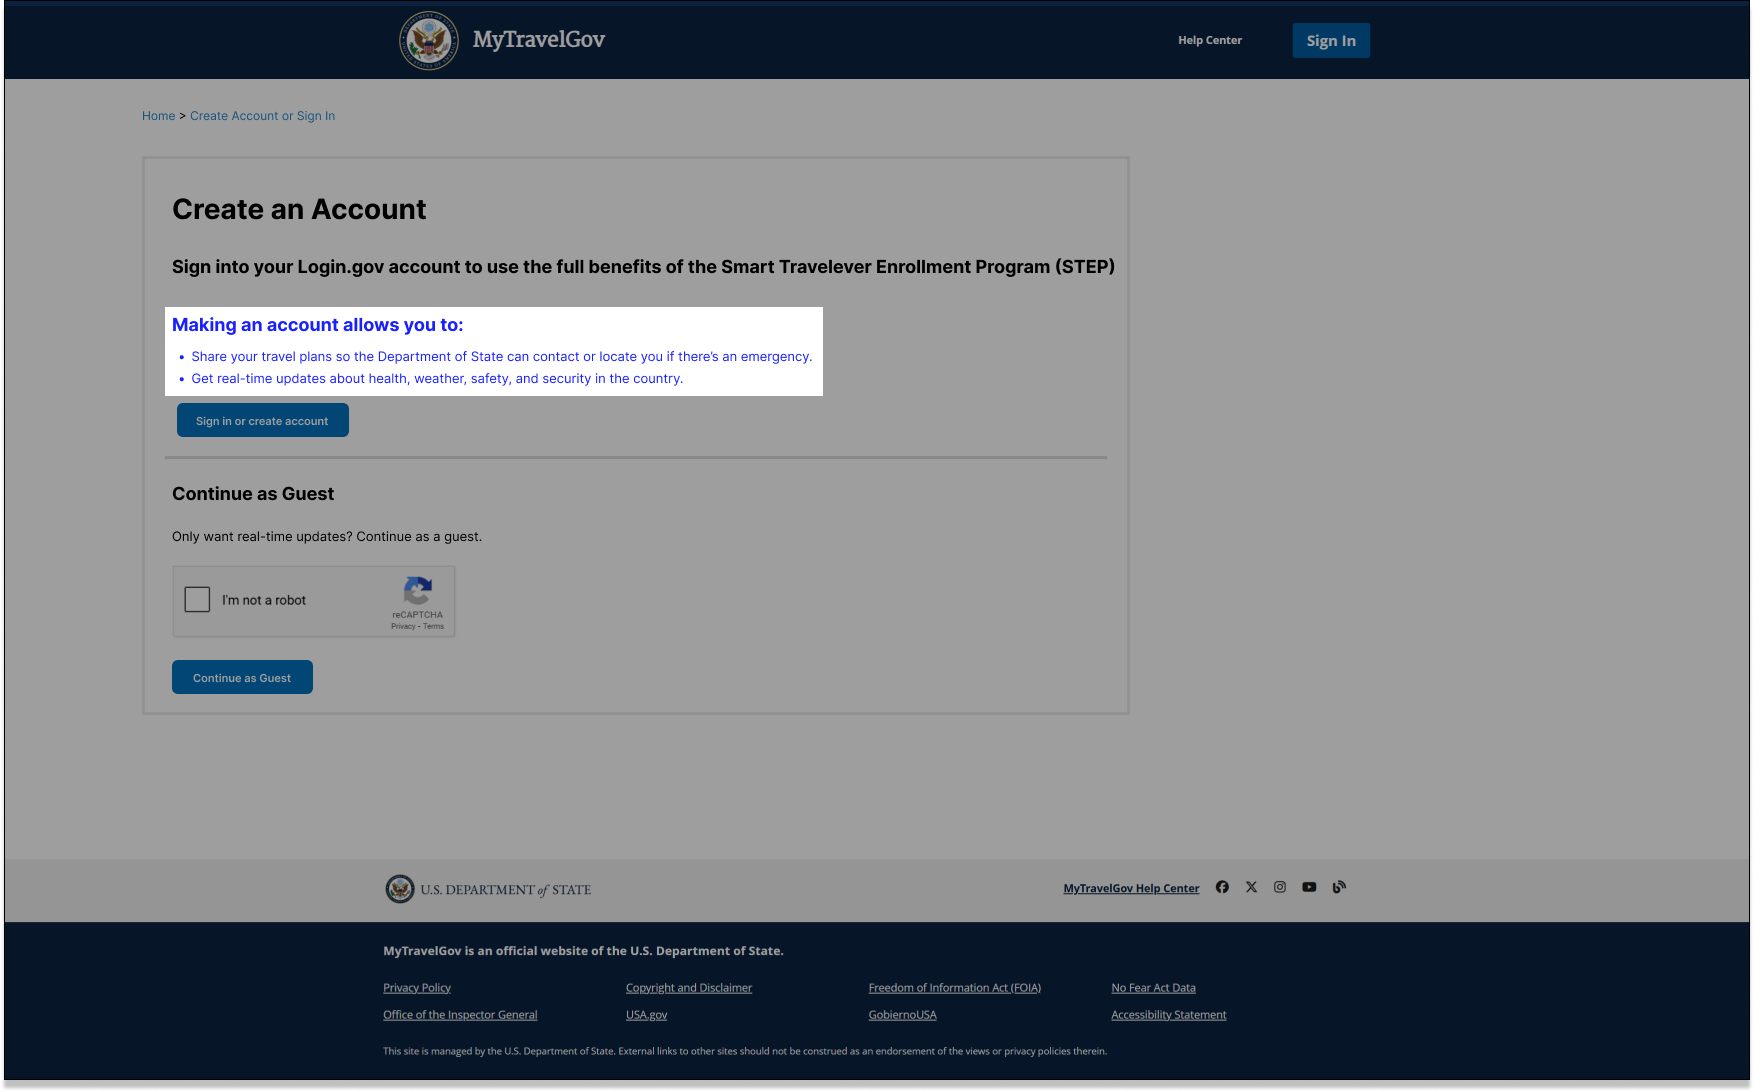Click the Continue as Guest section heading

pos(253,494)
